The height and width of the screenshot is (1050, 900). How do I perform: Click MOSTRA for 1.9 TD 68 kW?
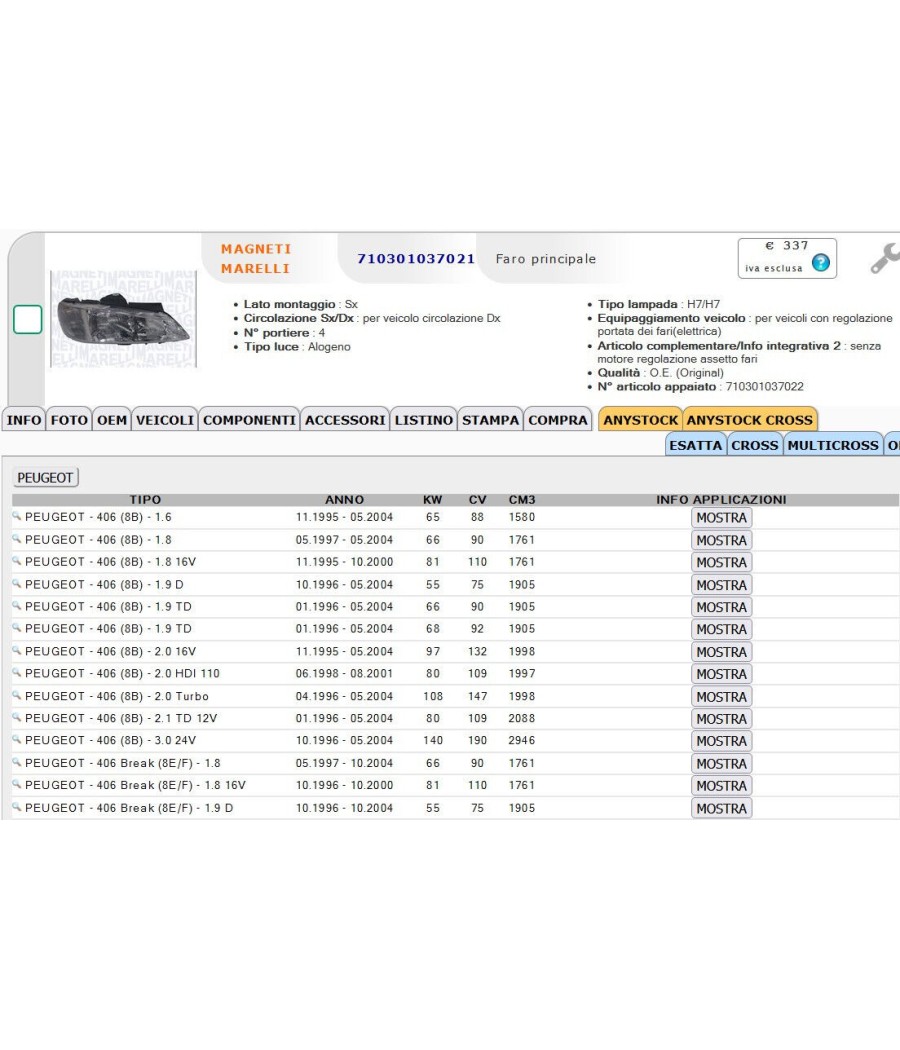tap(721, 629)
